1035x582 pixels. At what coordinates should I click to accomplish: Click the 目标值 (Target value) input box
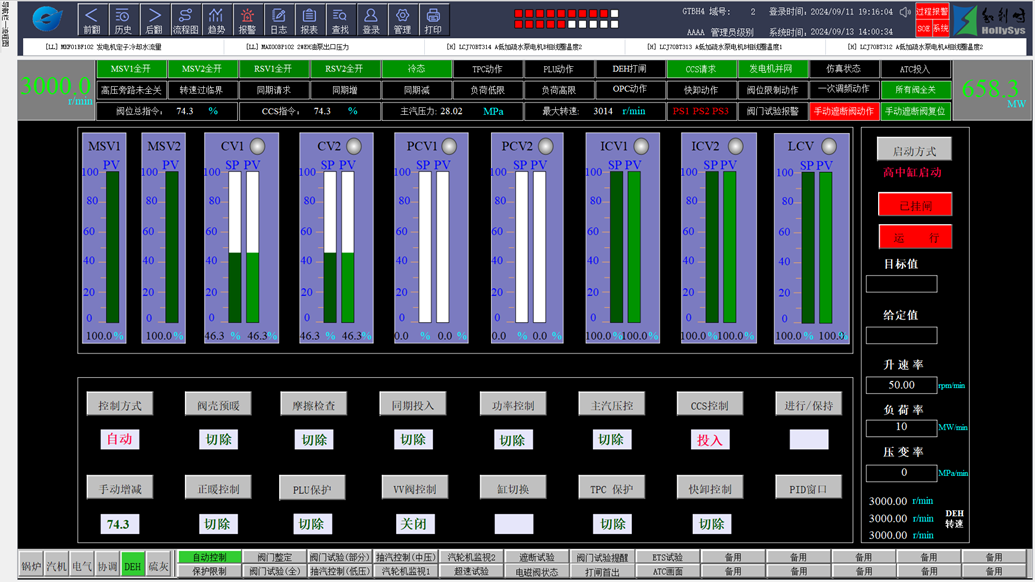[x=901, y=284]
